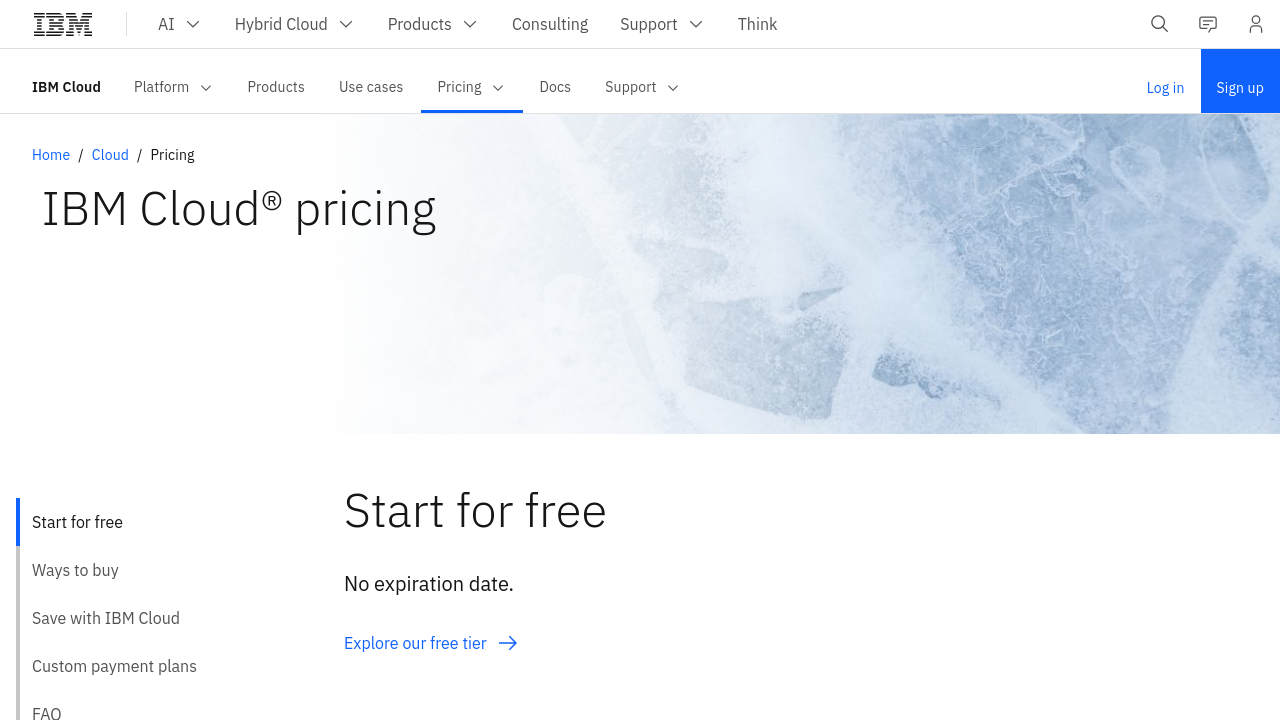Open the chat contact icon

tap(1208, 24)
